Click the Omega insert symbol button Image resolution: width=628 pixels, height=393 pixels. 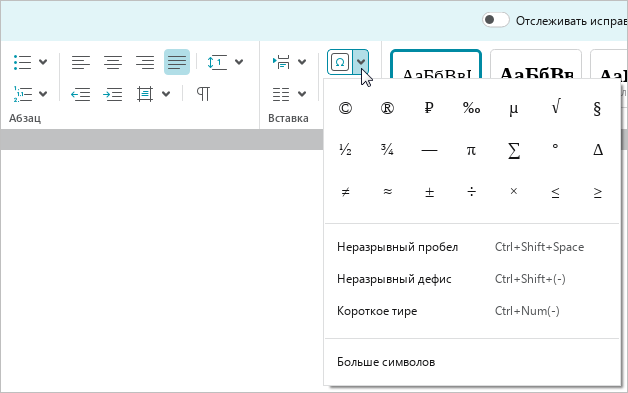[x=340, y=62]
